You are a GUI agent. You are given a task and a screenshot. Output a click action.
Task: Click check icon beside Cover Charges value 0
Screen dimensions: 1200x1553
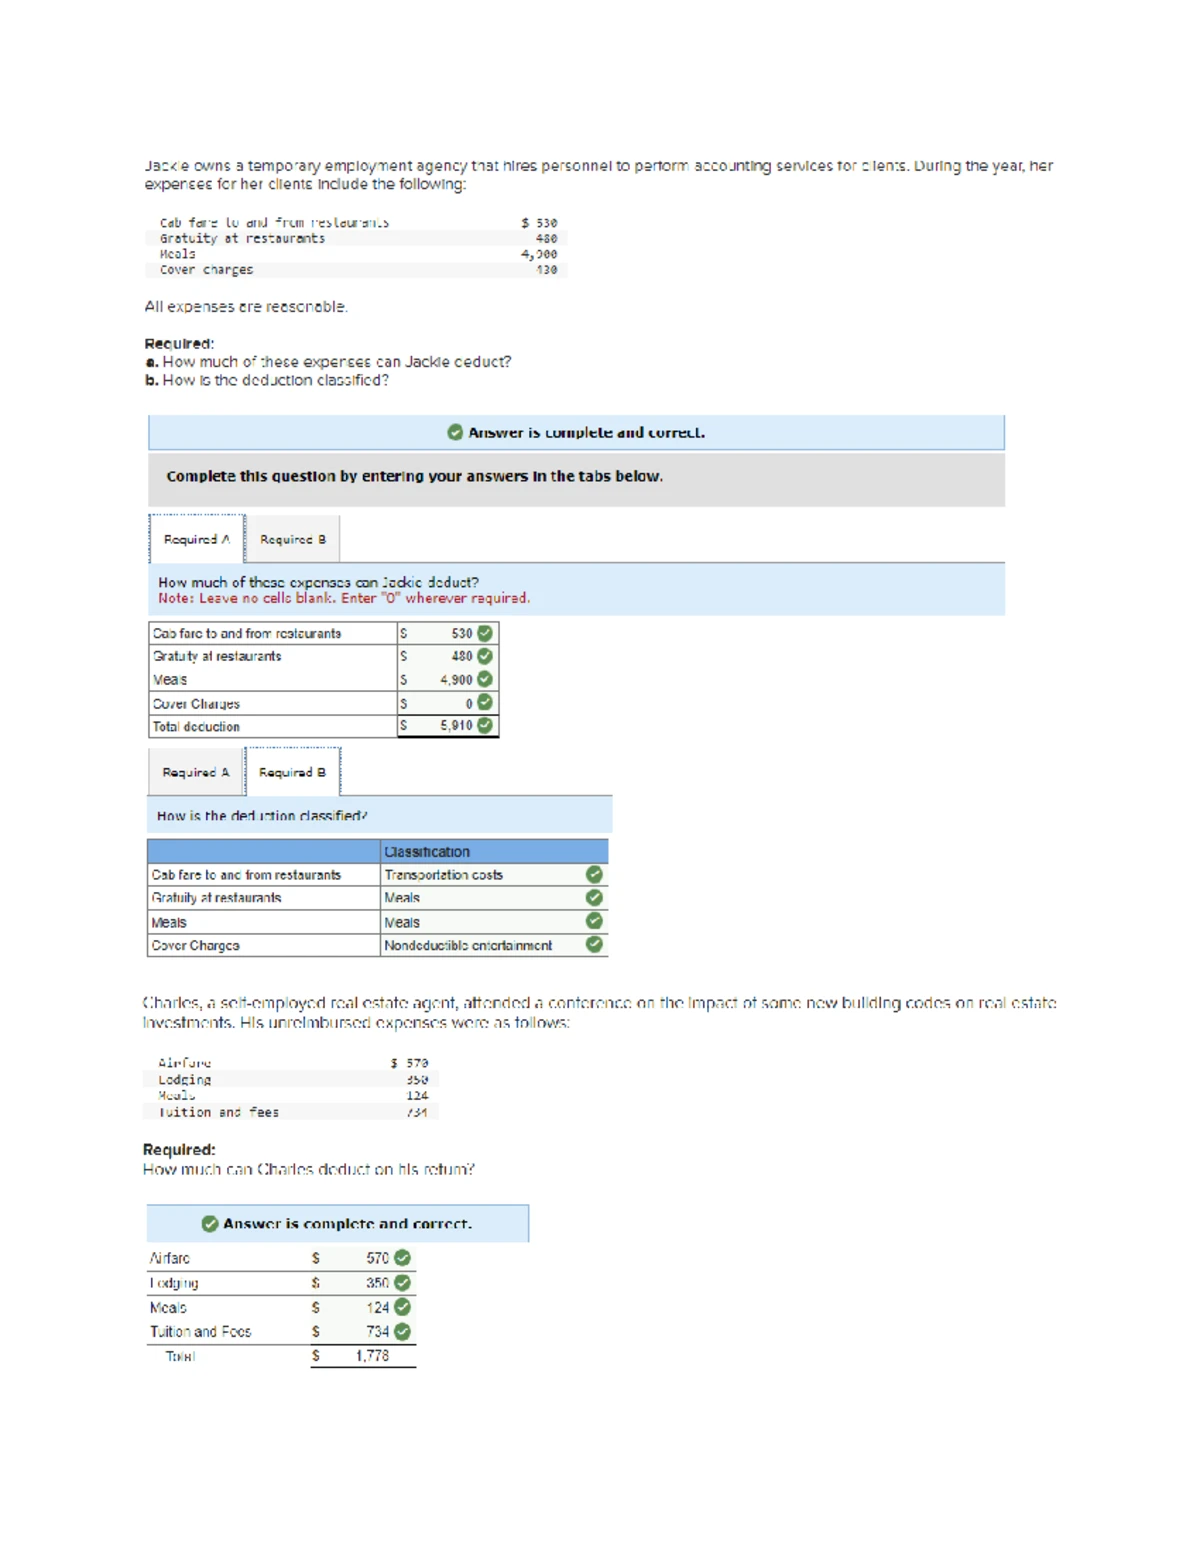[485, 702]
